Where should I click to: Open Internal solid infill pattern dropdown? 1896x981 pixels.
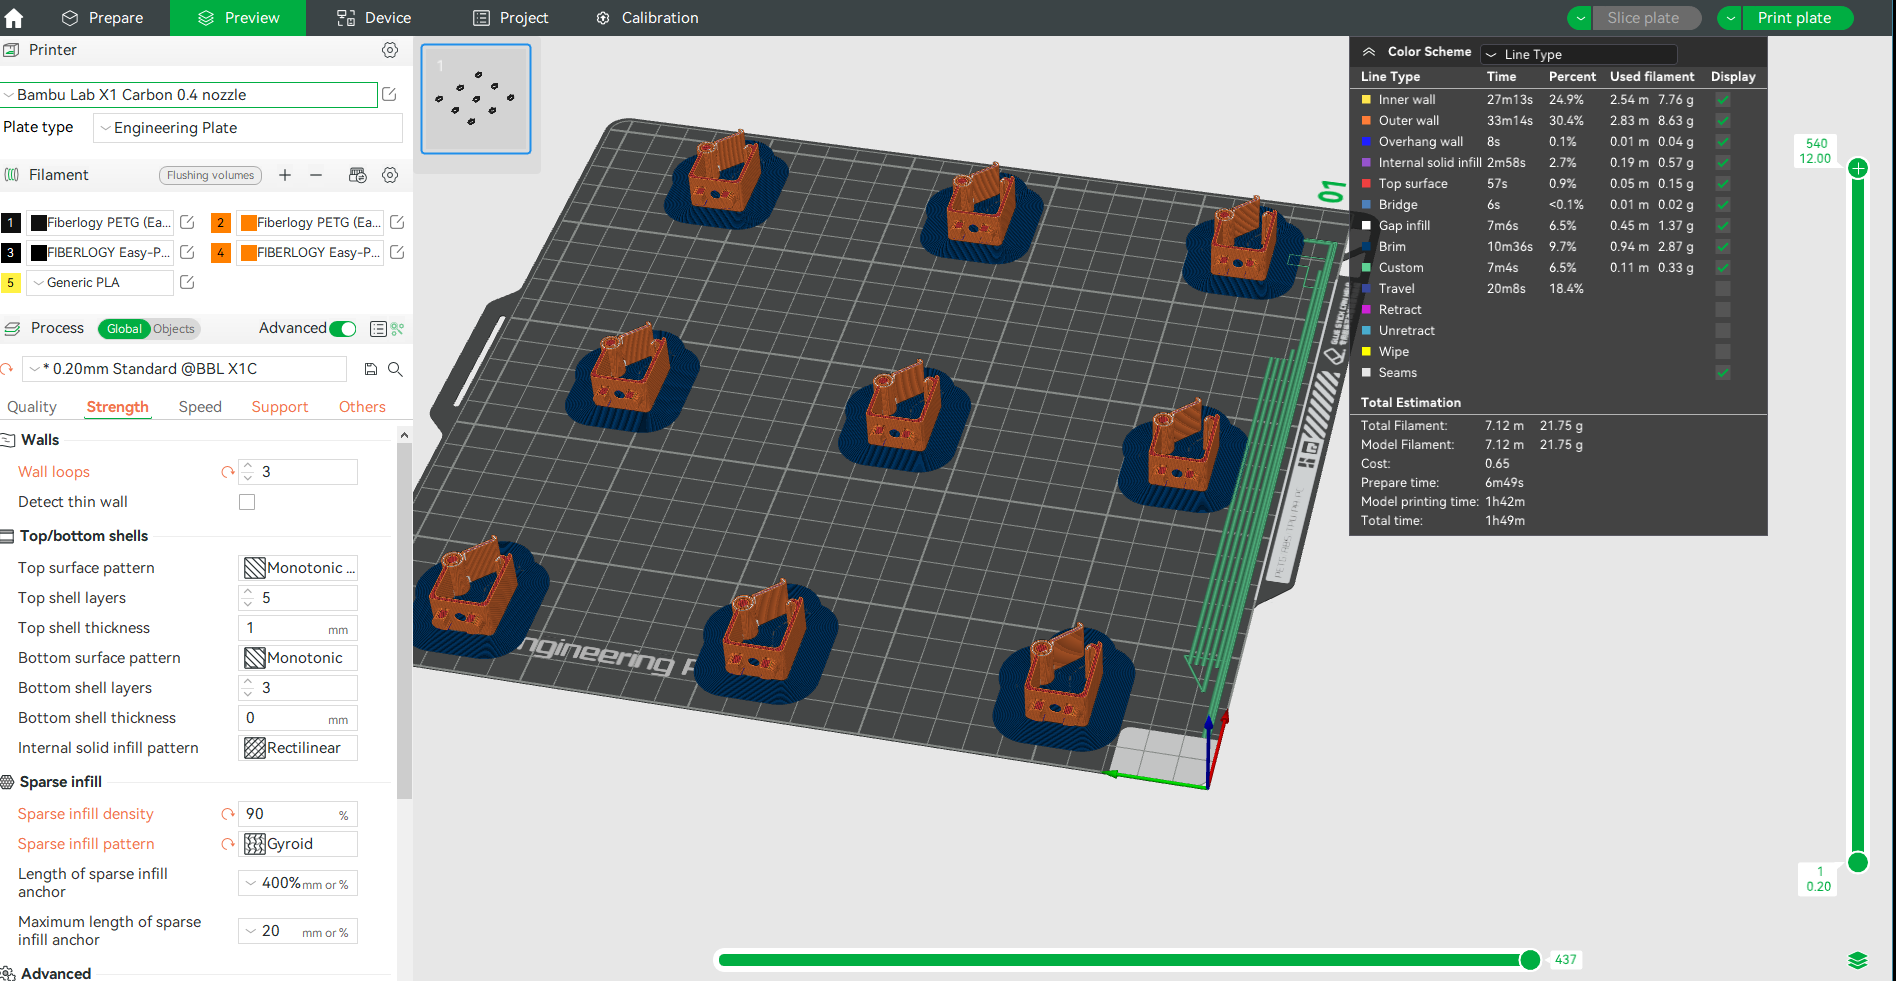[298, 748]
